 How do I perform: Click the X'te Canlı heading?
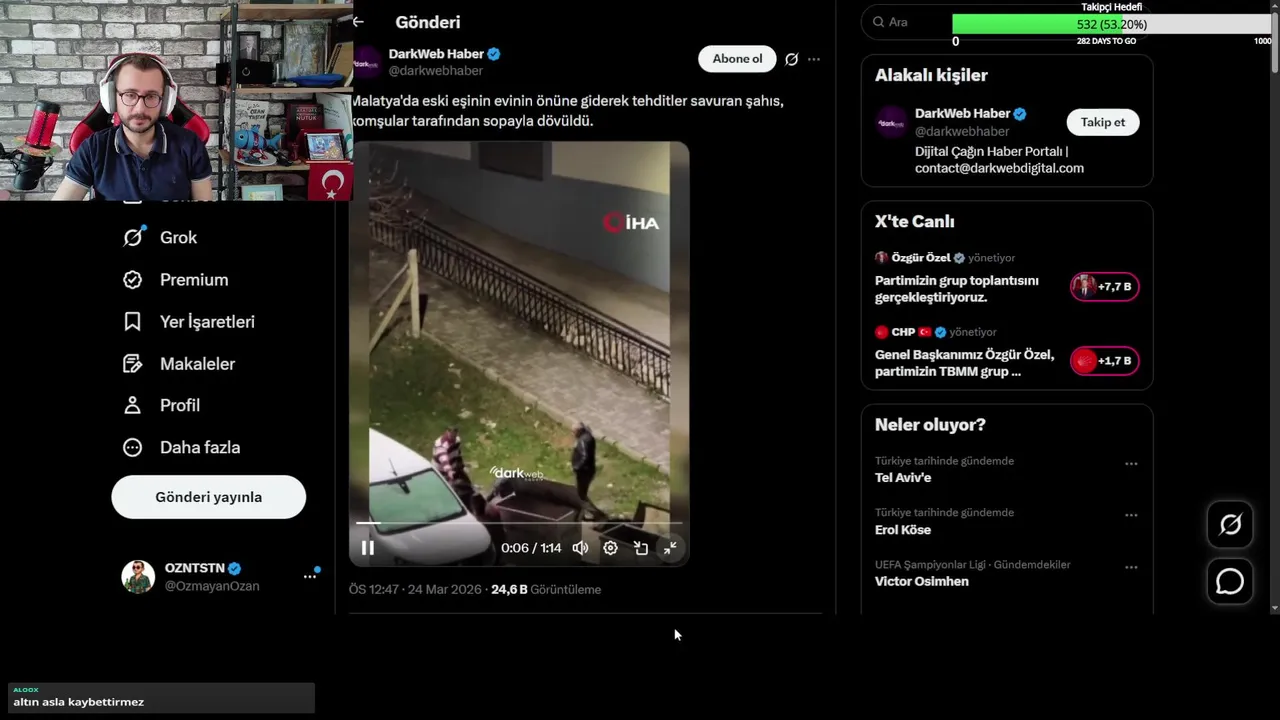(915, 222)
